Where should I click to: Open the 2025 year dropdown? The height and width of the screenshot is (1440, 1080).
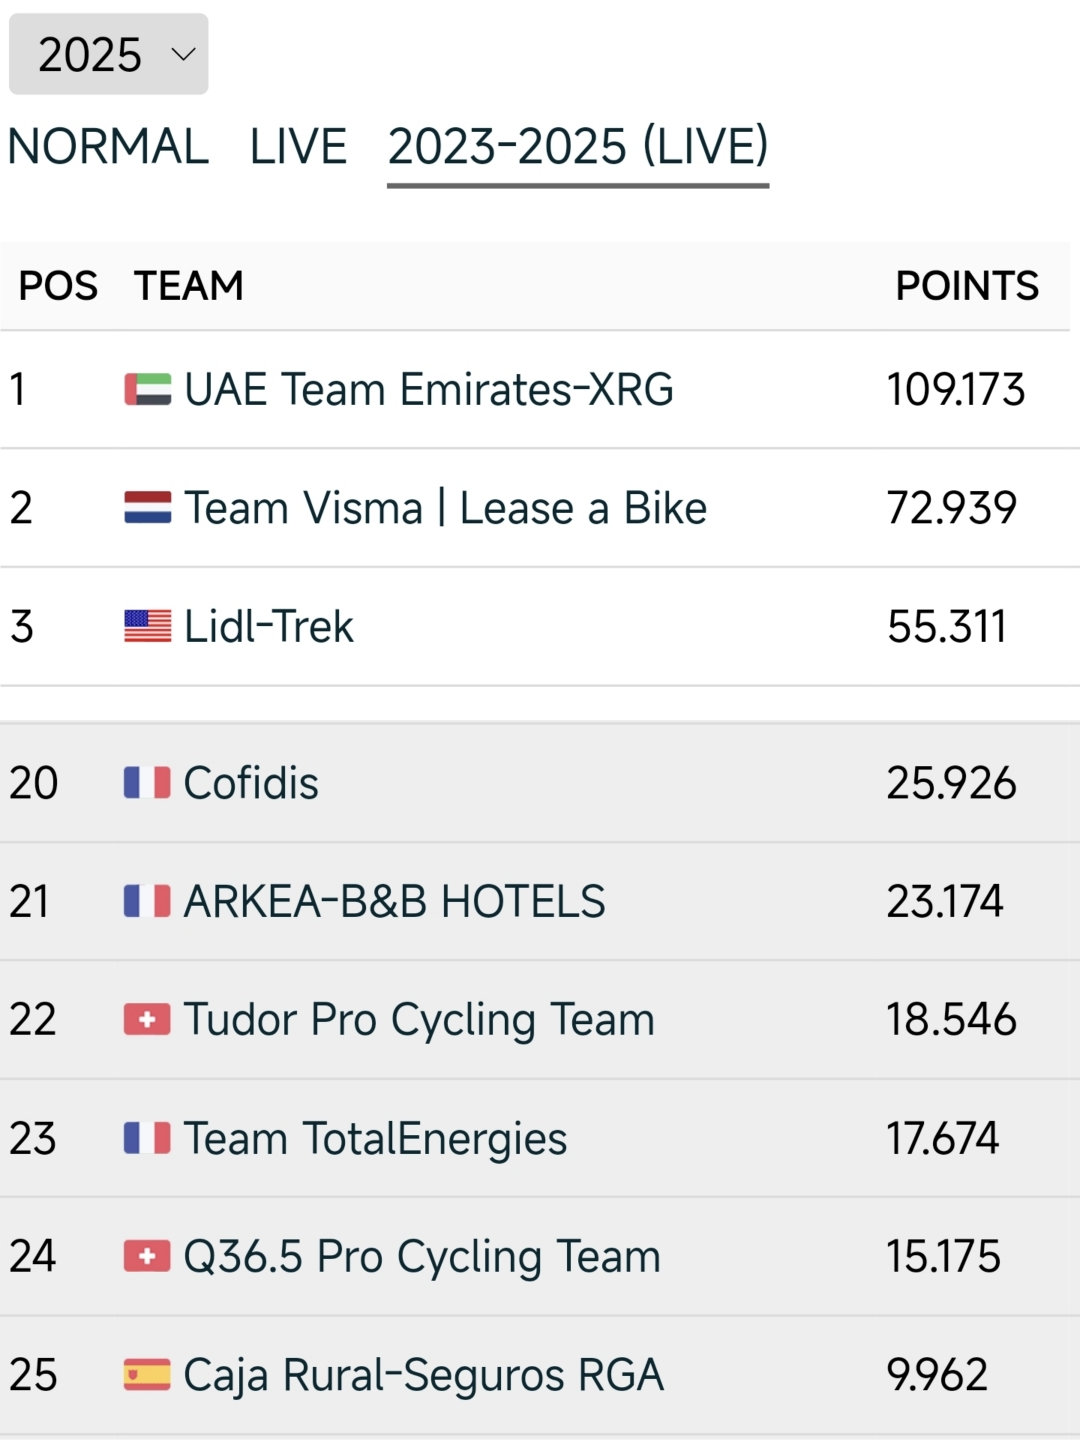click(108, 54)
